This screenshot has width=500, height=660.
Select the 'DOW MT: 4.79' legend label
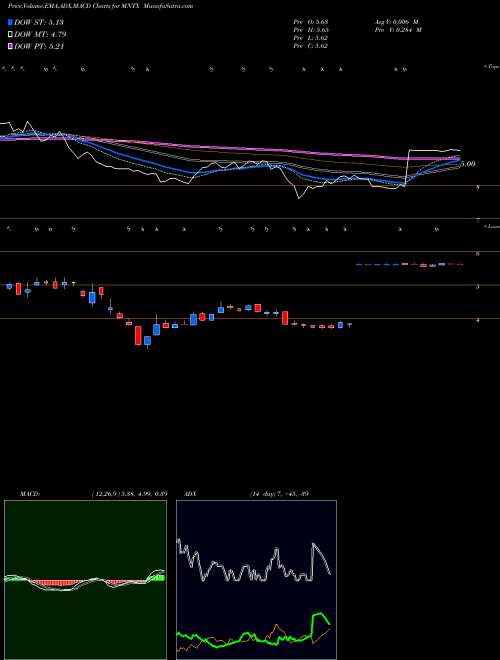(x=40, y=35)
